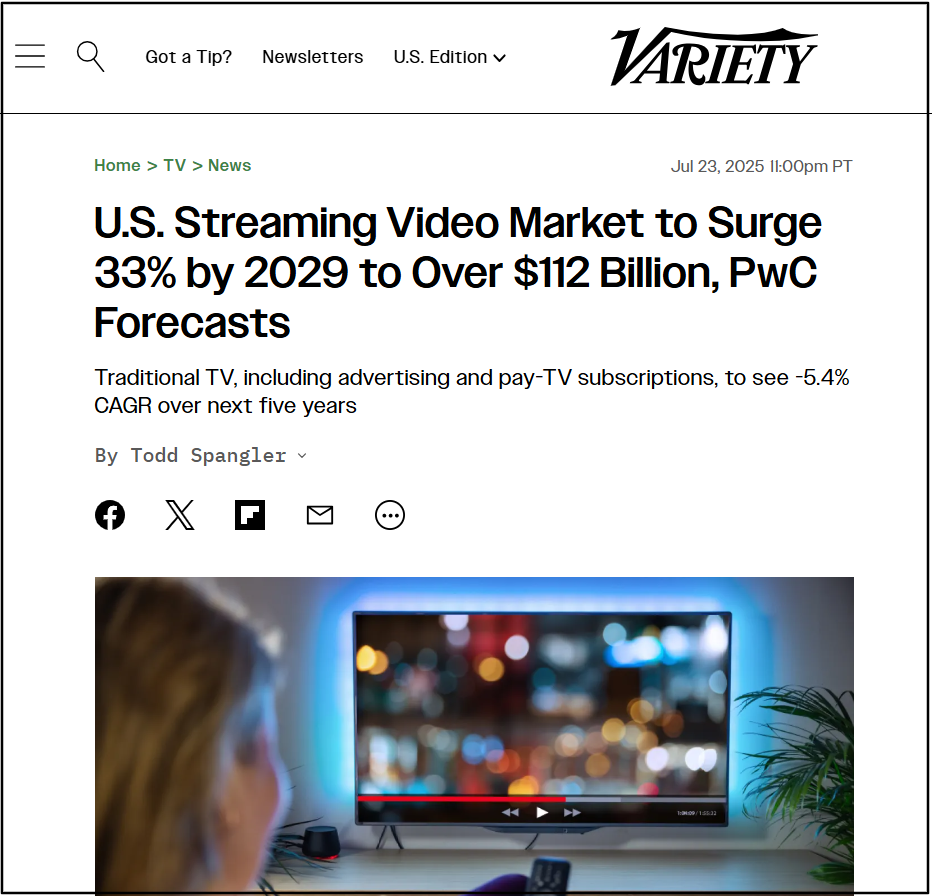Image resolution: width=932 pixels, height=896 pixels.
Task: Click the streaming market article headline
Action: [x=458, y=272]
